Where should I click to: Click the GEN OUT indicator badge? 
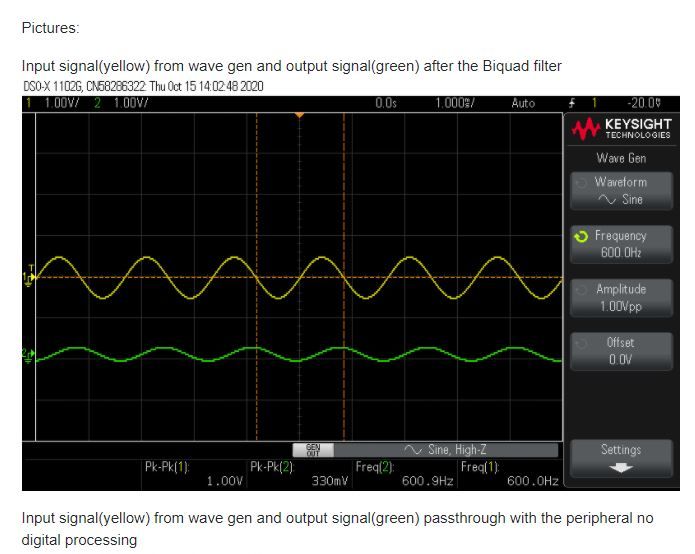(313, 450)
